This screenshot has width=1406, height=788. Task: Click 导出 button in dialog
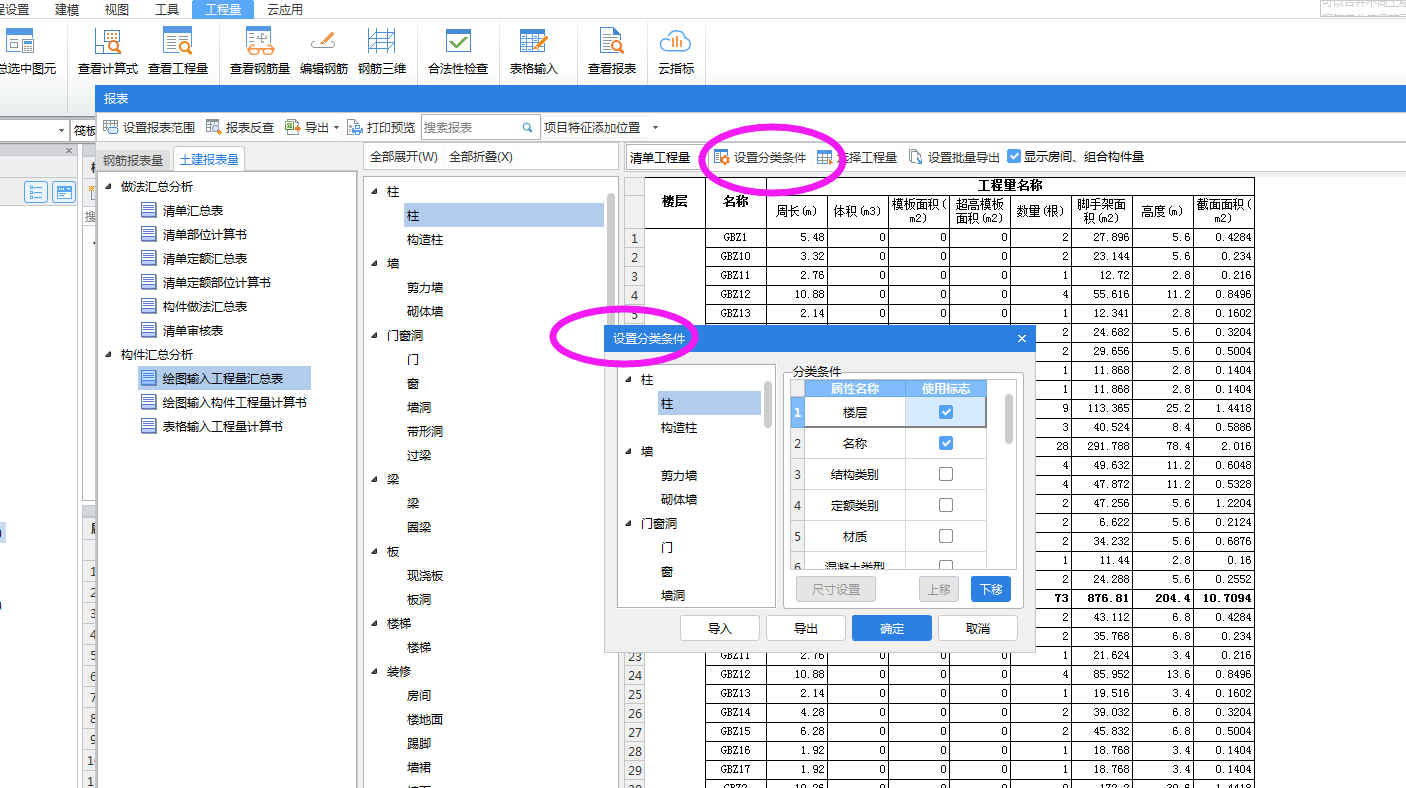[806, 628]
